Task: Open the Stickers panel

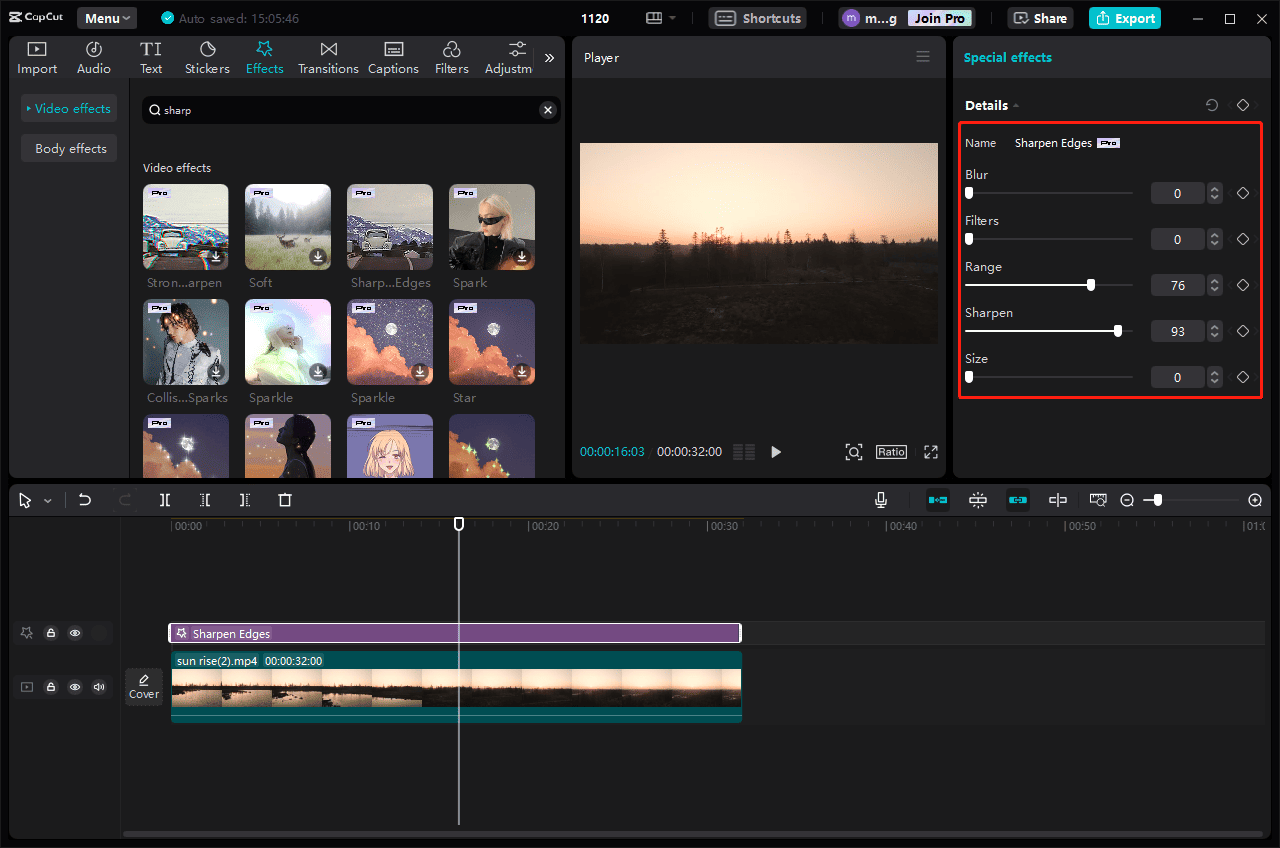Action: tap(207, 55)
